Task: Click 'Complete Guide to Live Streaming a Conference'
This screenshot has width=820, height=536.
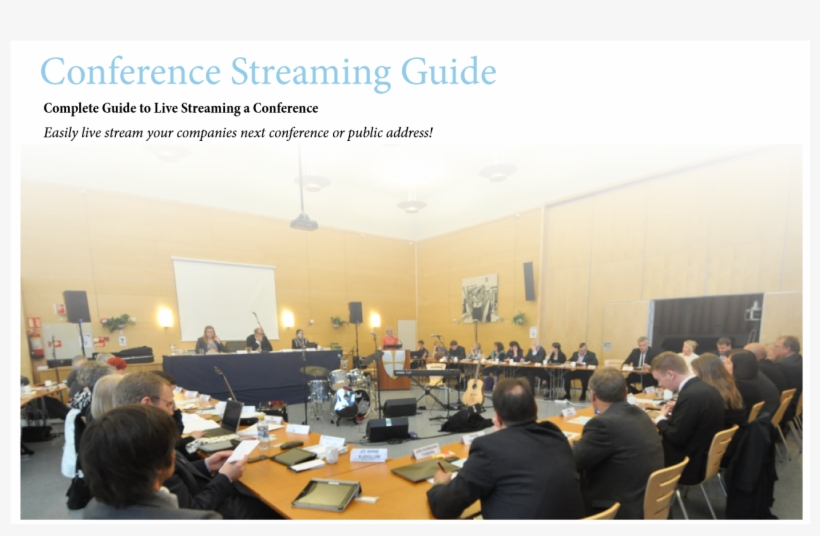Action: click(x=181, y=108)
